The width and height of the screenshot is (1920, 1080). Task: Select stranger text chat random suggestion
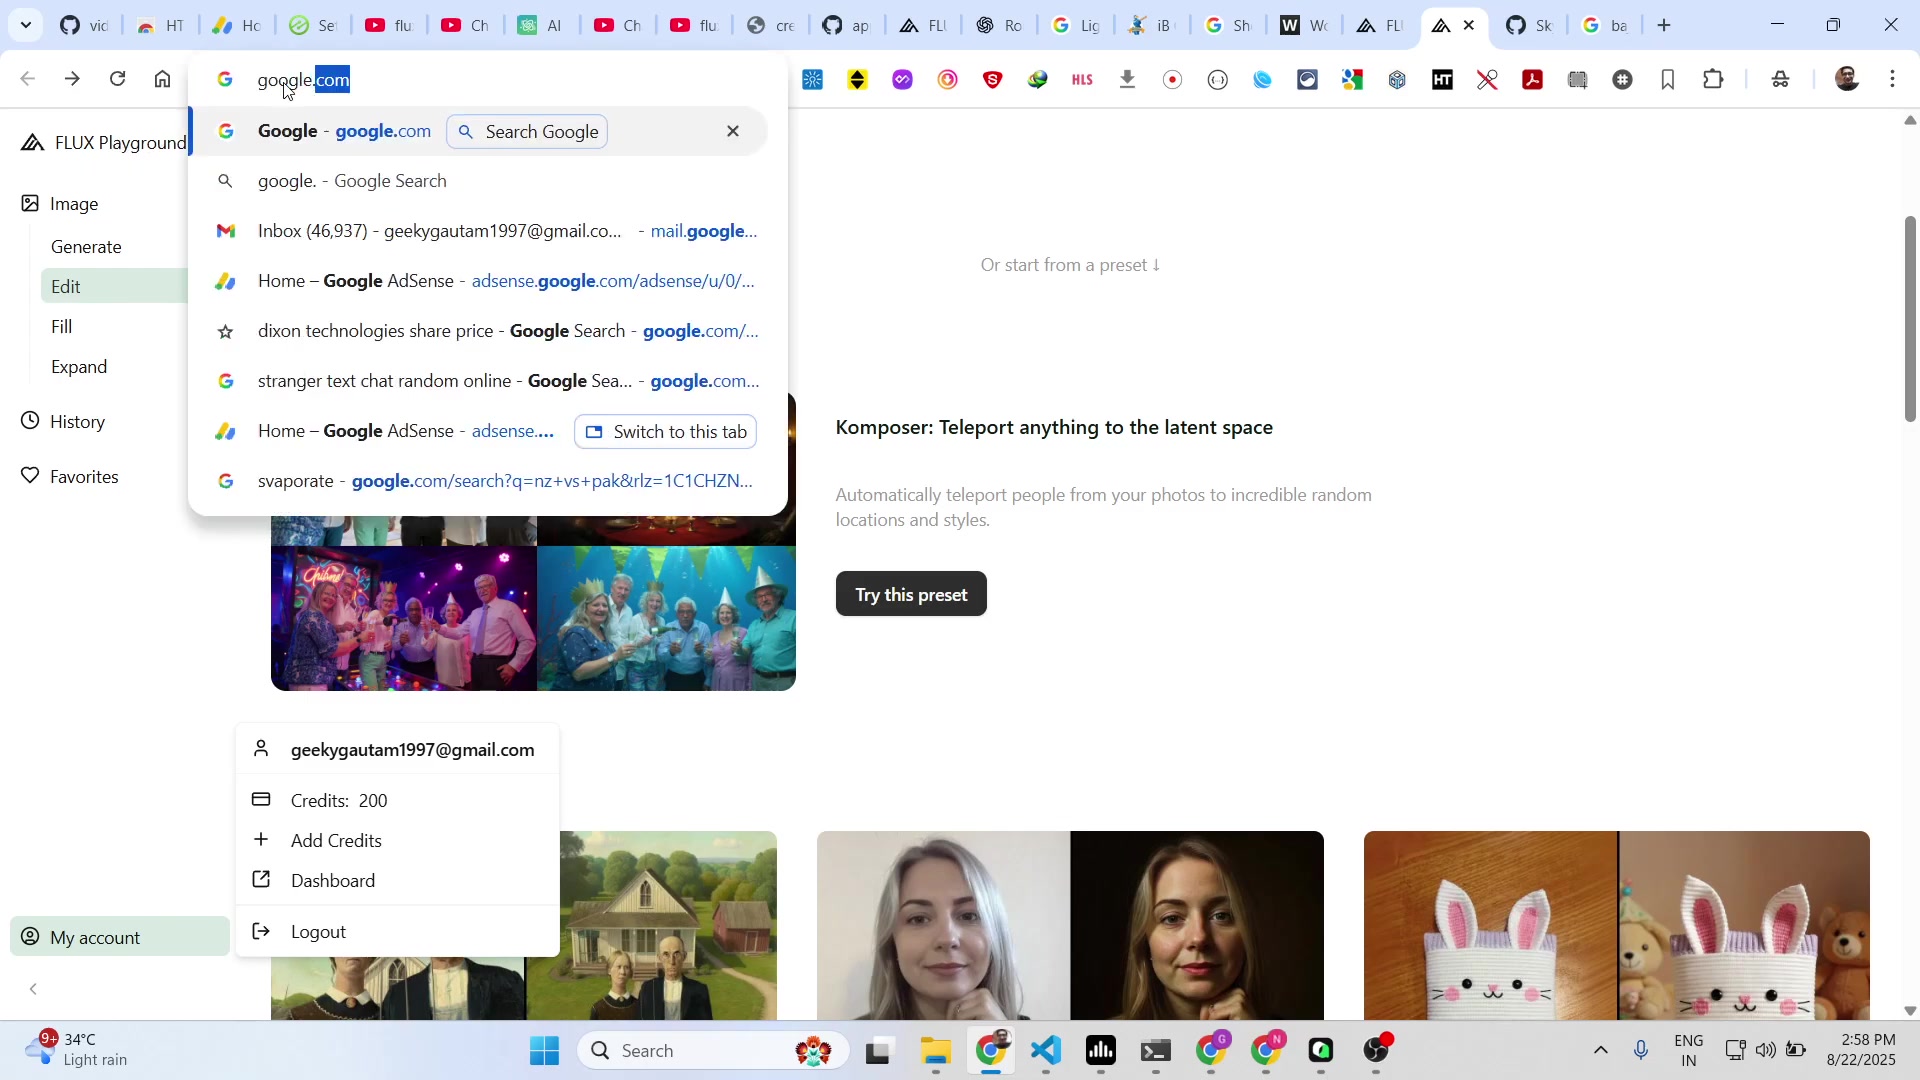(478, 381)
